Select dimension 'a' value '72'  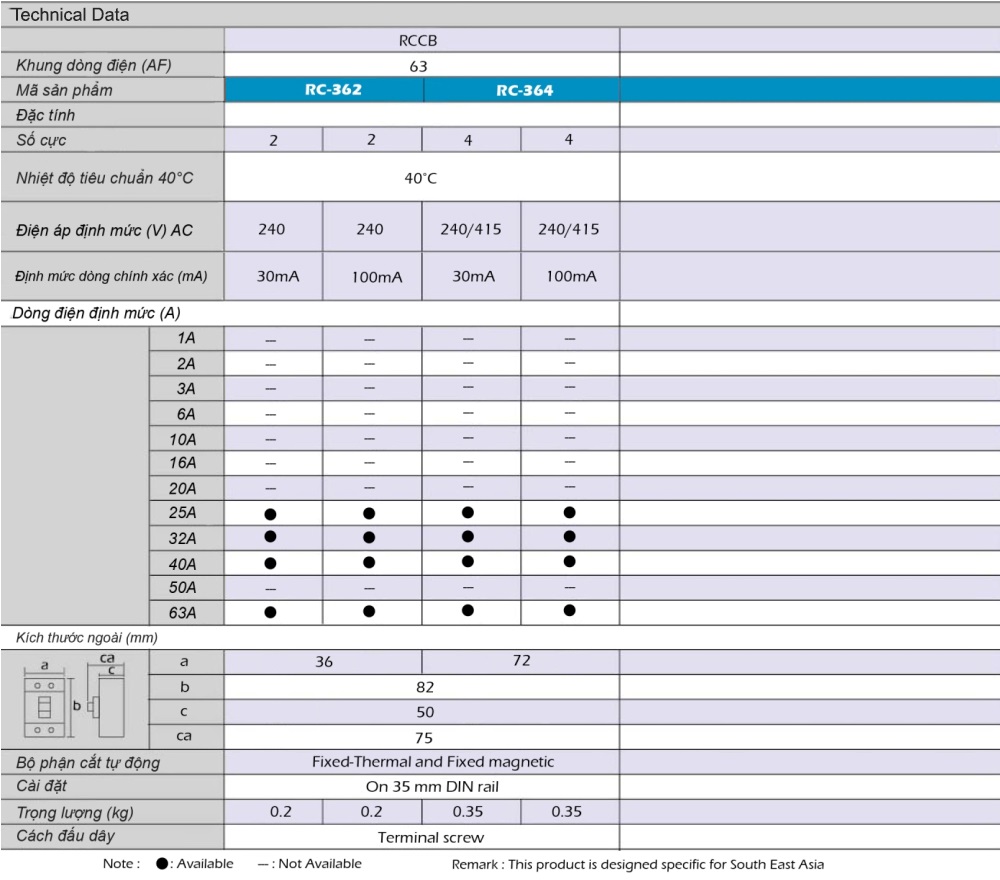pos(521,661)
